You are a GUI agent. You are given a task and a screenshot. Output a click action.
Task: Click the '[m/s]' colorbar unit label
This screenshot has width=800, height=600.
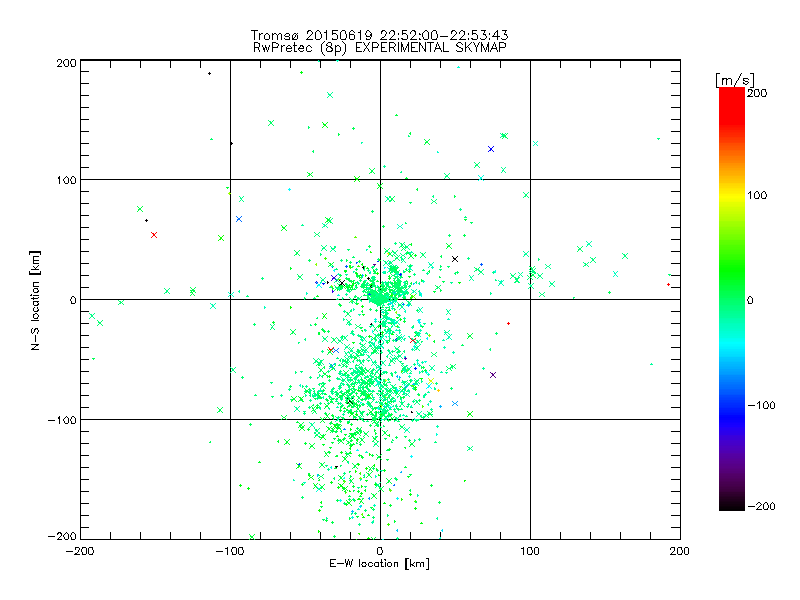(x=735, y=80)
